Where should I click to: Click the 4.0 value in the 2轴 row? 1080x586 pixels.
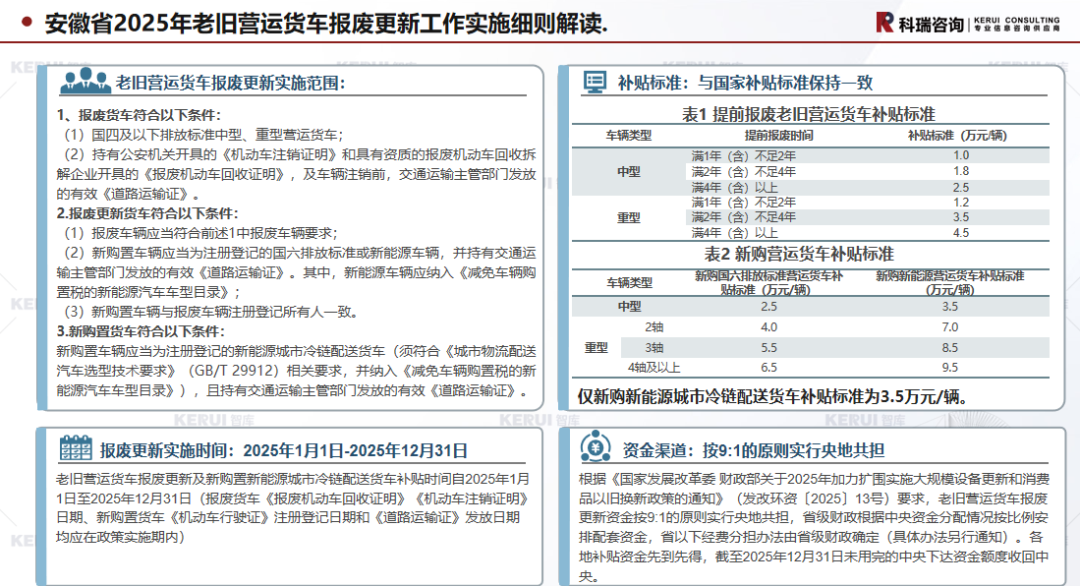point(769,327)
